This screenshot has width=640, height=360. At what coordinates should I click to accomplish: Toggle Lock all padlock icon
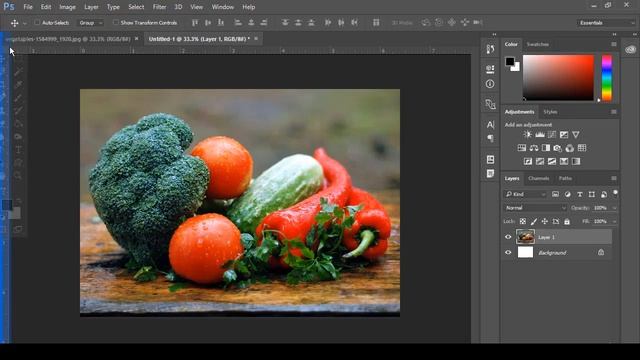pyautogui.click(x=567, y=222)
